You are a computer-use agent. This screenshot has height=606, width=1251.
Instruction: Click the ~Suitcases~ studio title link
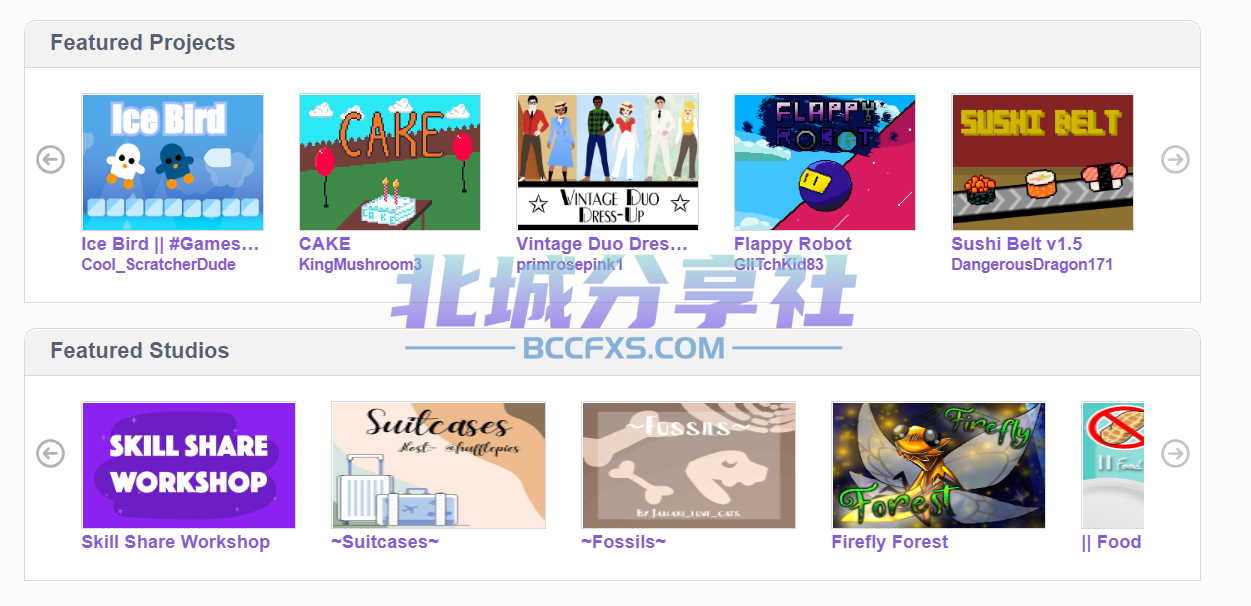pyautogui.click(x=385, y=542)
